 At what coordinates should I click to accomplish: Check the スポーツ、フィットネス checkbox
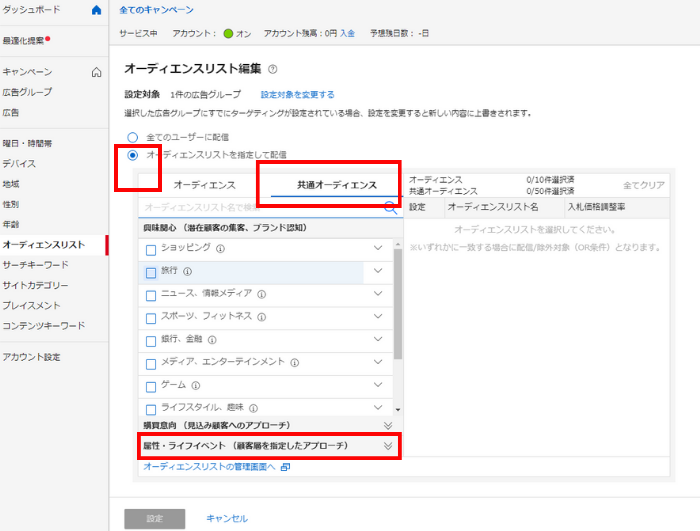[x=151, y=318]
